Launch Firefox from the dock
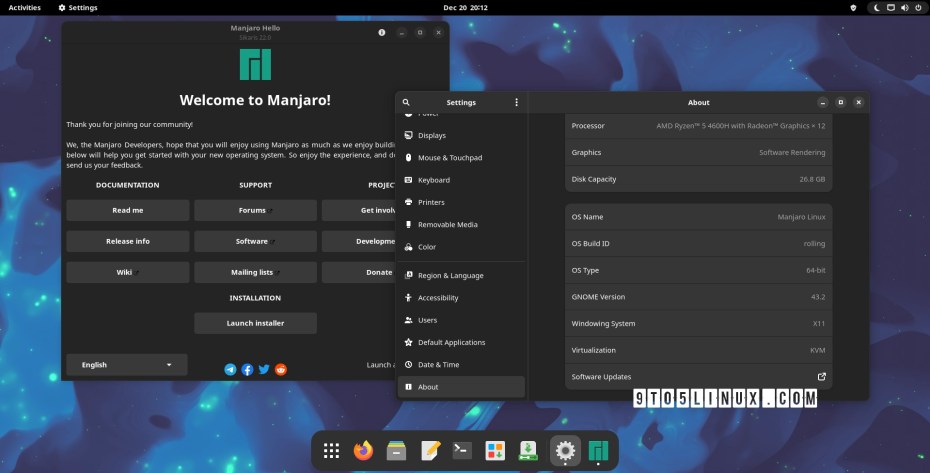Viewport: 930px width, 473px height. (x=364, y=450)
